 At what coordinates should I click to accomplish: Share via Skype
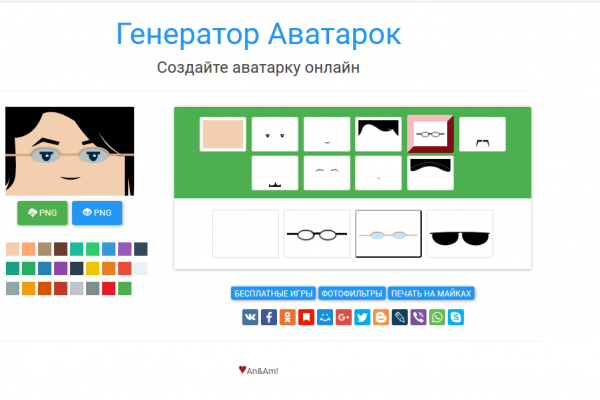[x=456, y=317]
